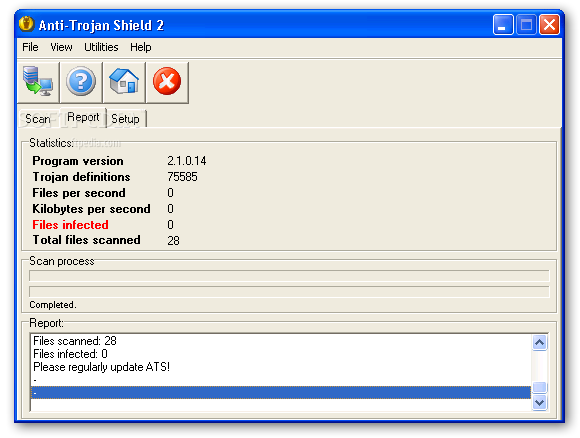Open help via blue question mark icon
Viewport: 580px width, 438px height.
pos(81,82)
